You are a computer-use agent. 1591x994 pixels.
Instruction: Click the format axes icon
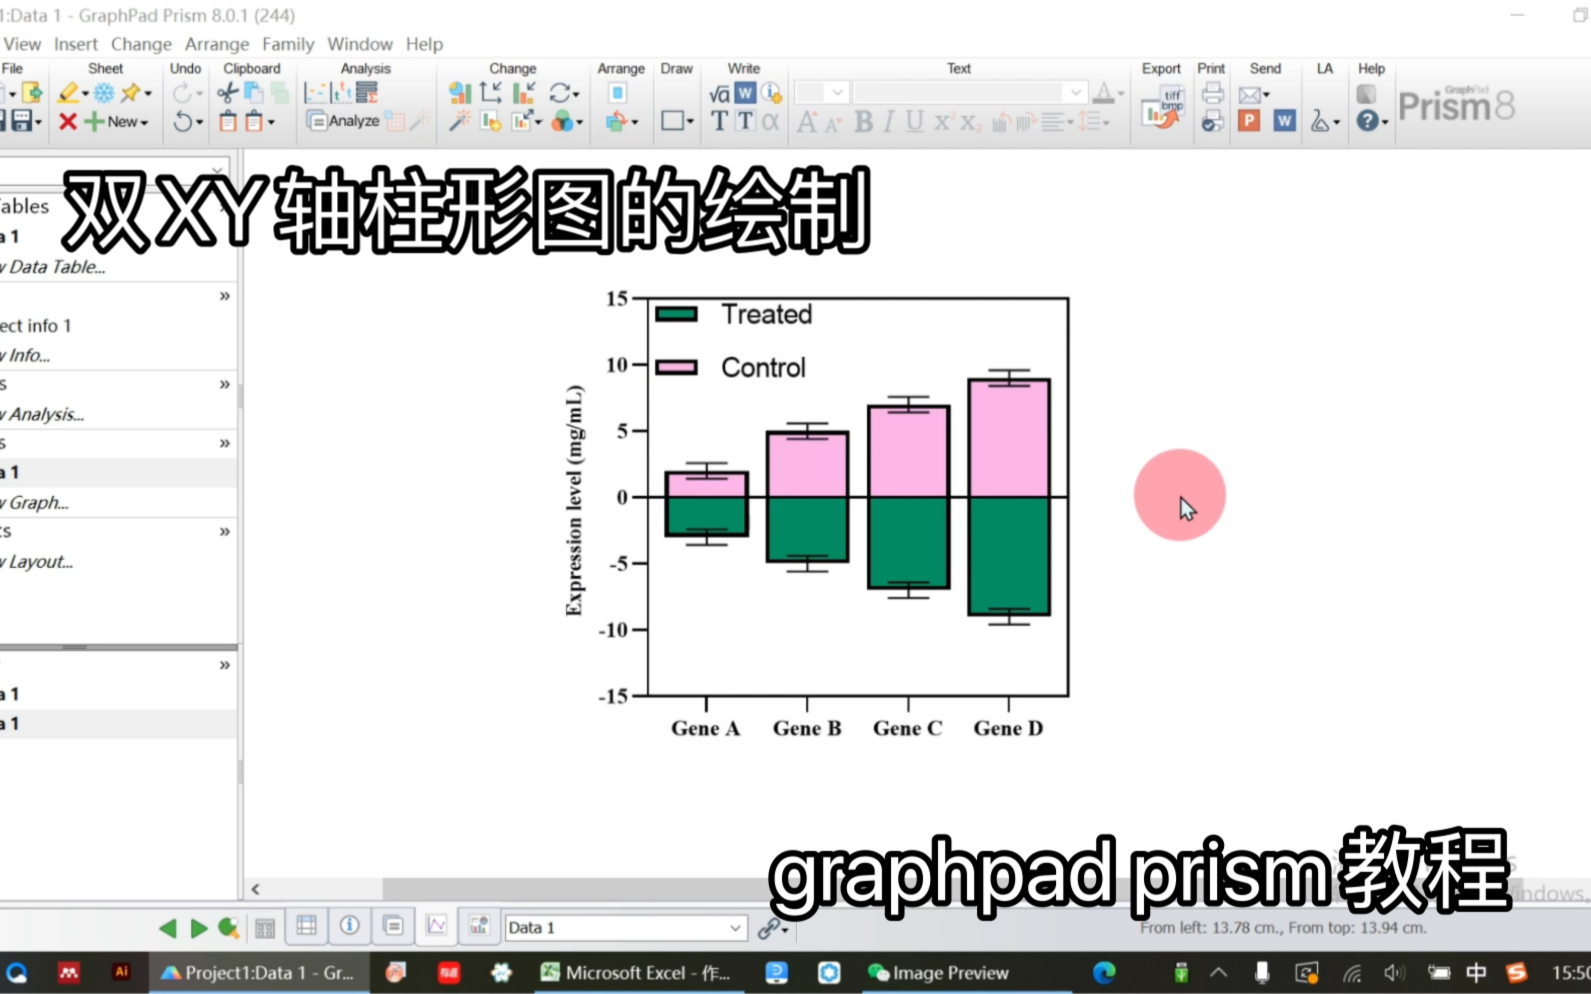tap(491, 93)
